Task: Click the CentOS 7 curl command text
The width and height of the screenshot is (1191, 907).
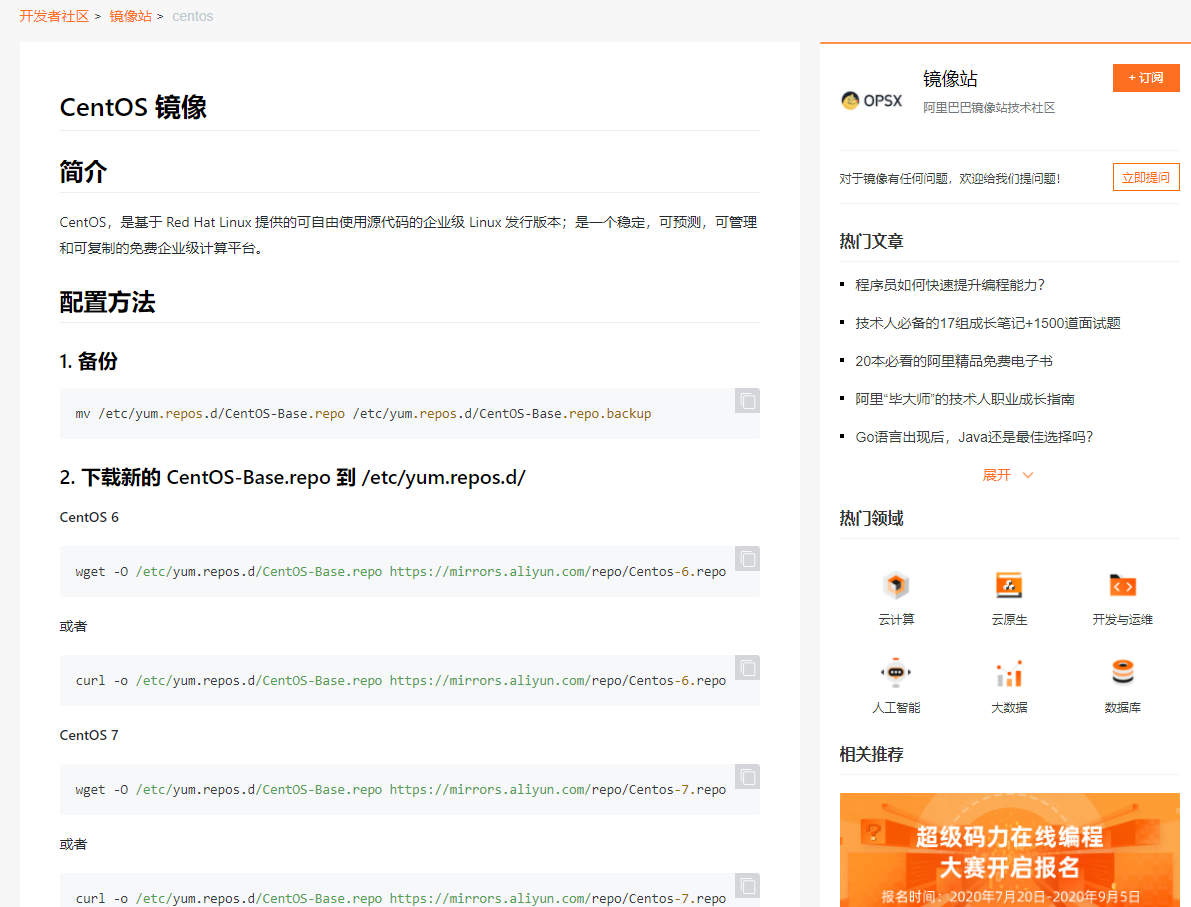Action: point(400,899)
